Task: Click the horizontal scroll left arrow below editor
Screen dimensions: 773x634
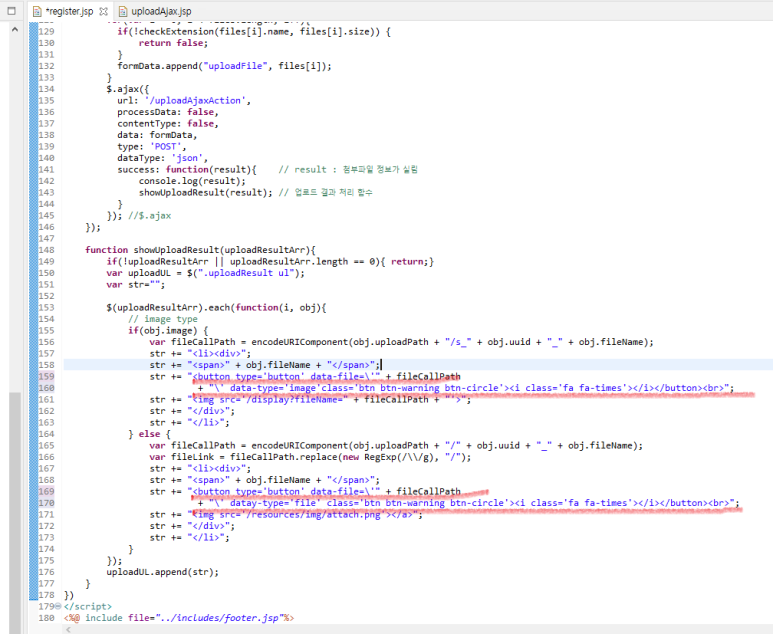Action: coord(69,630)
